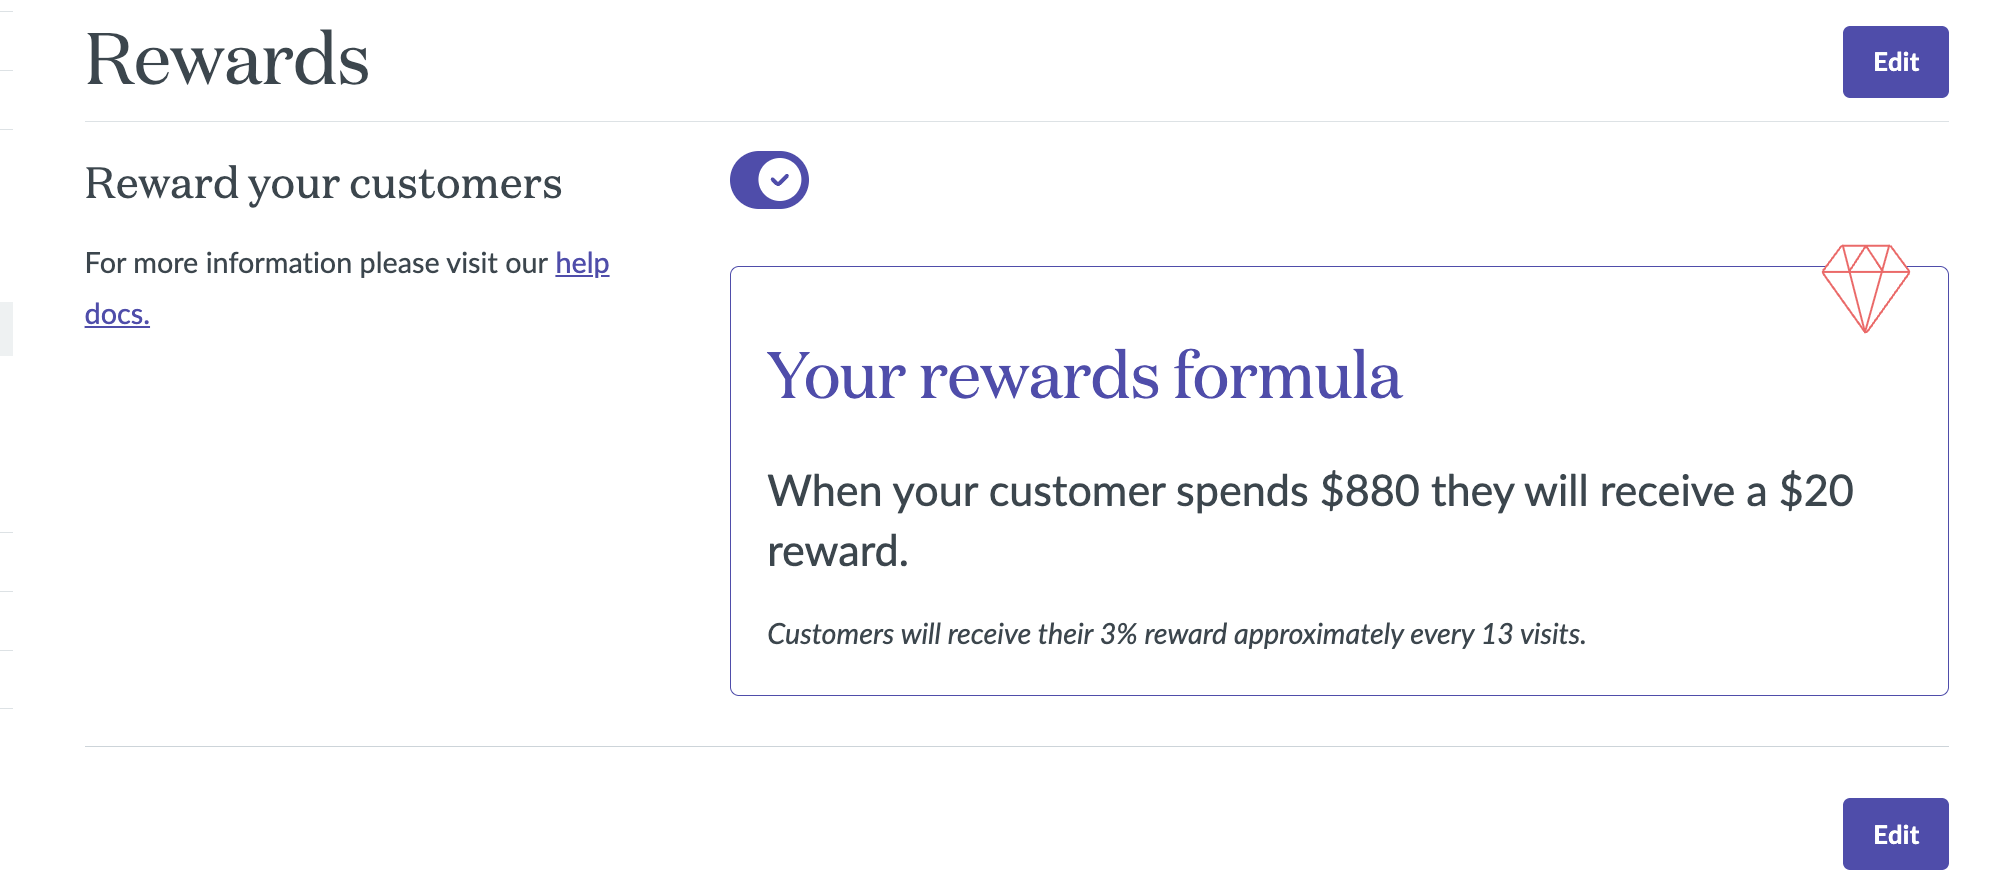The height and width of the screenshot is (874, 2006).
Task: Click "13 visits" in the italic note
Action: (1532, 634)
